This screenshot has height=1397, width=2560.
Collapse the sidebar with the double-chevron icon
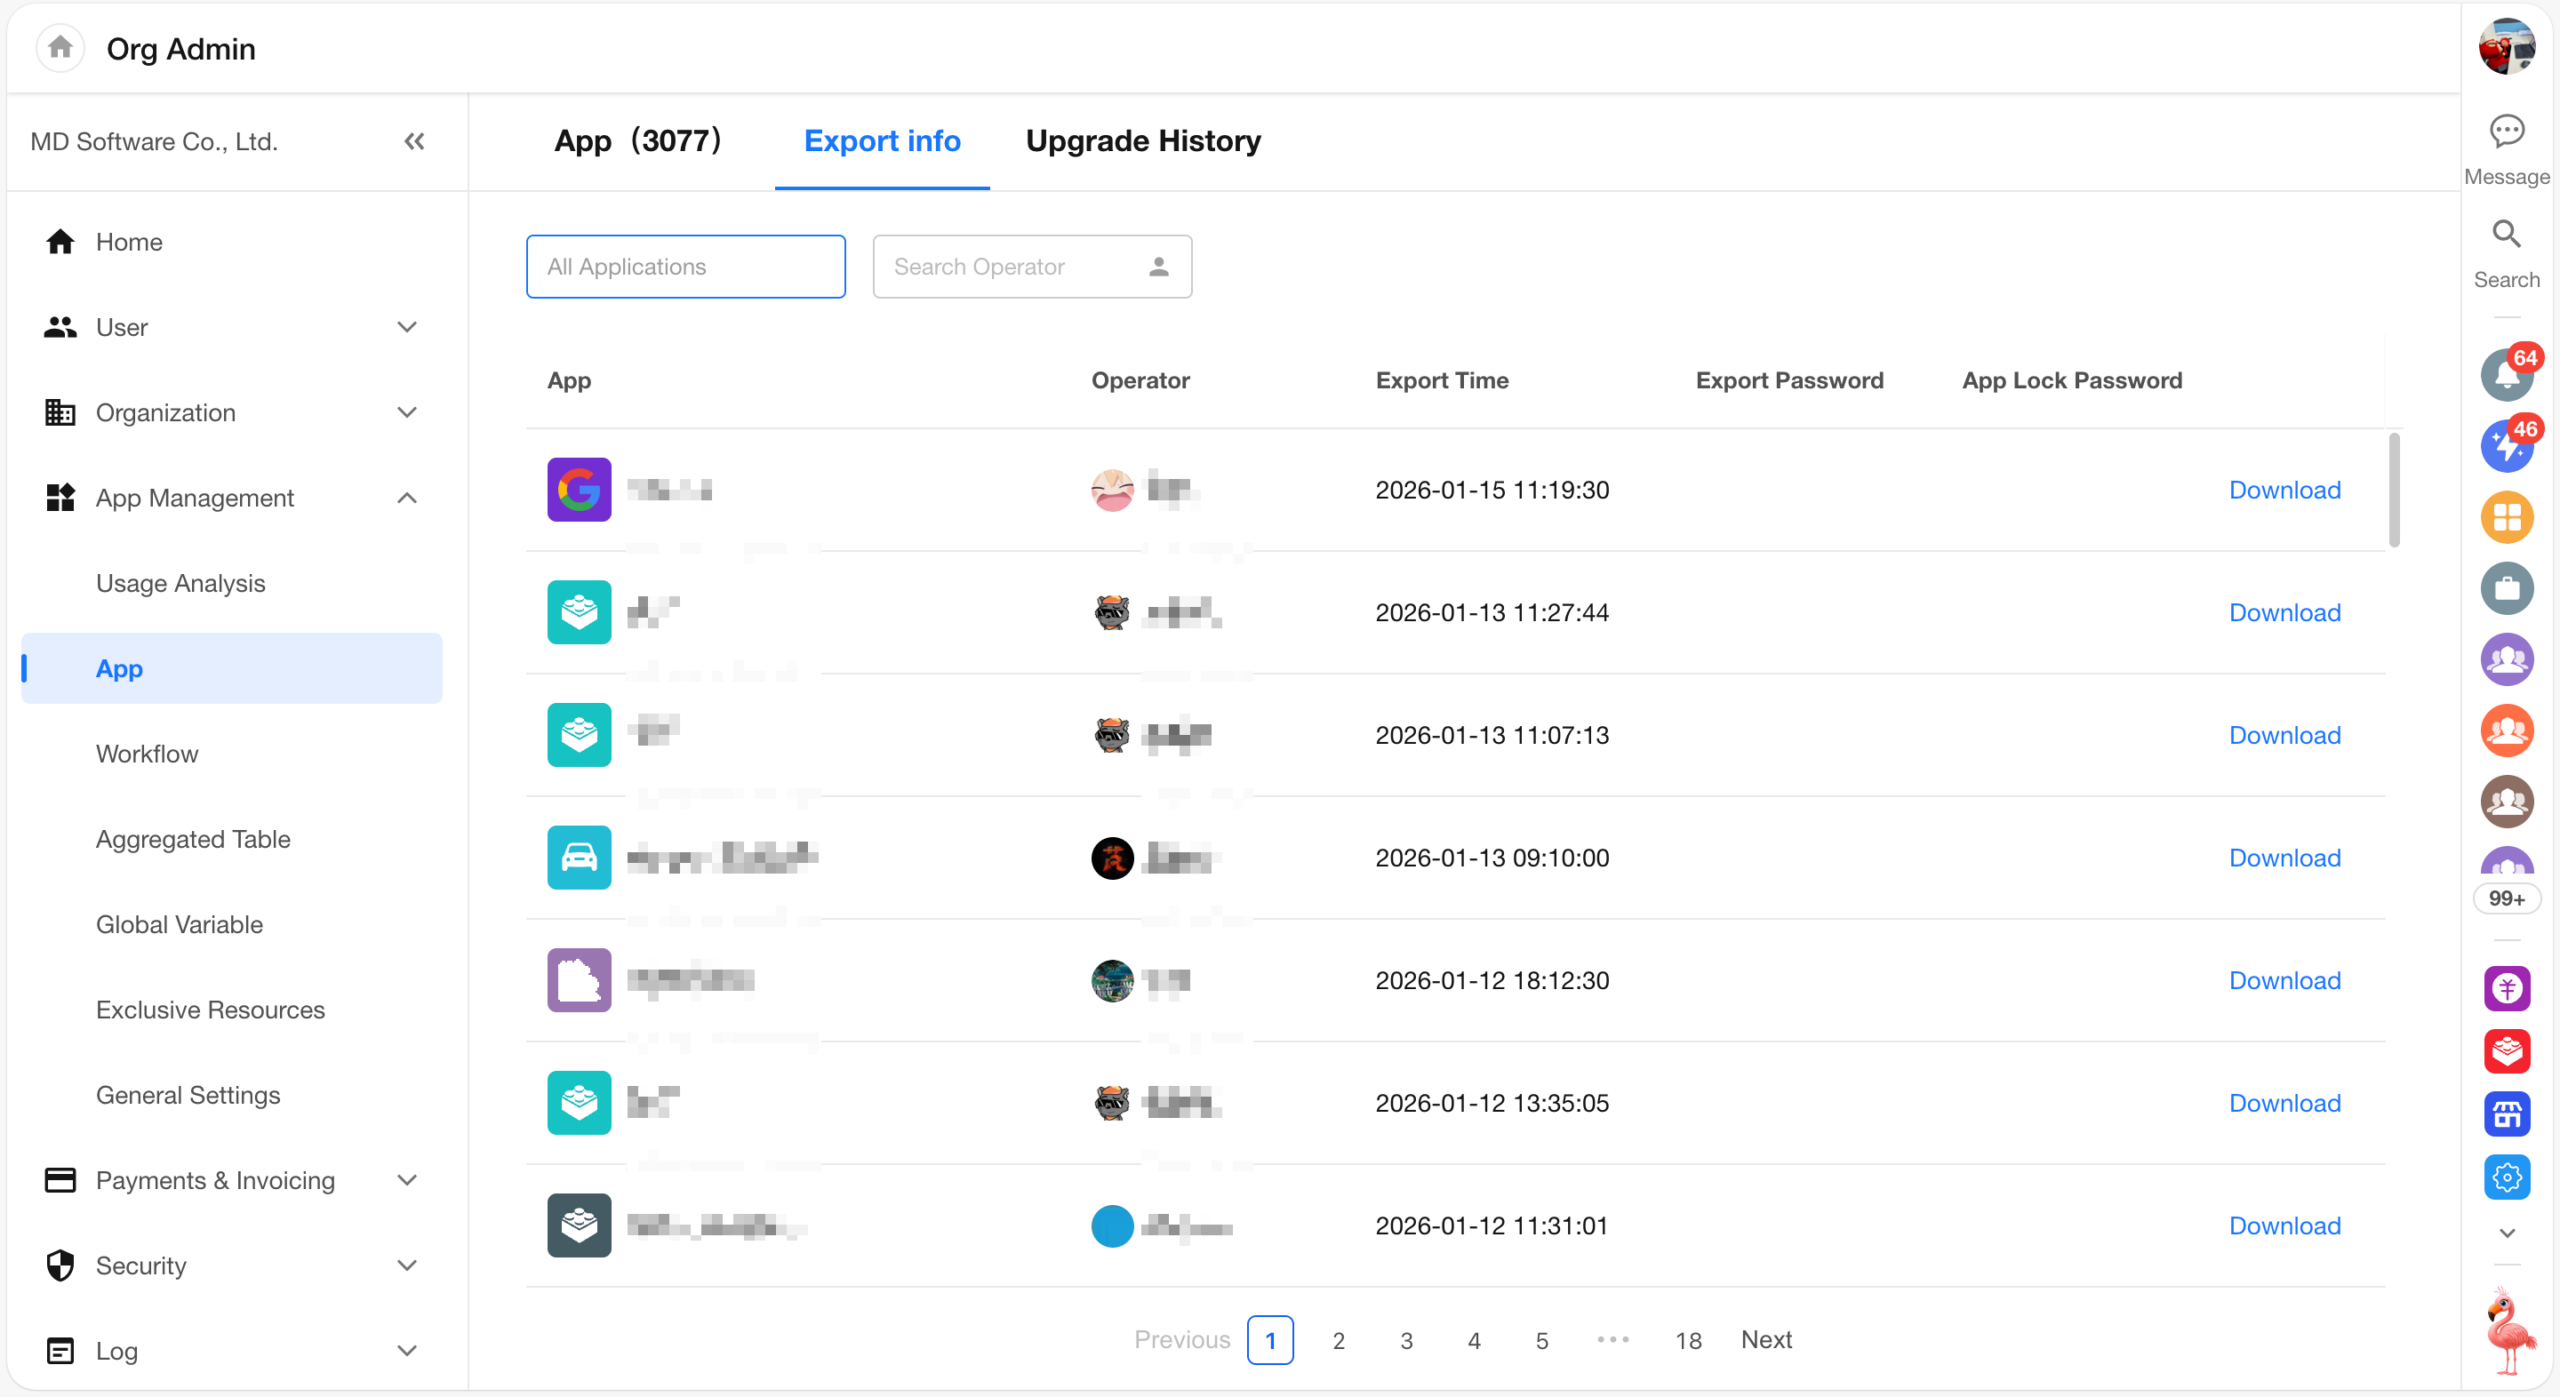pos(414,141)
